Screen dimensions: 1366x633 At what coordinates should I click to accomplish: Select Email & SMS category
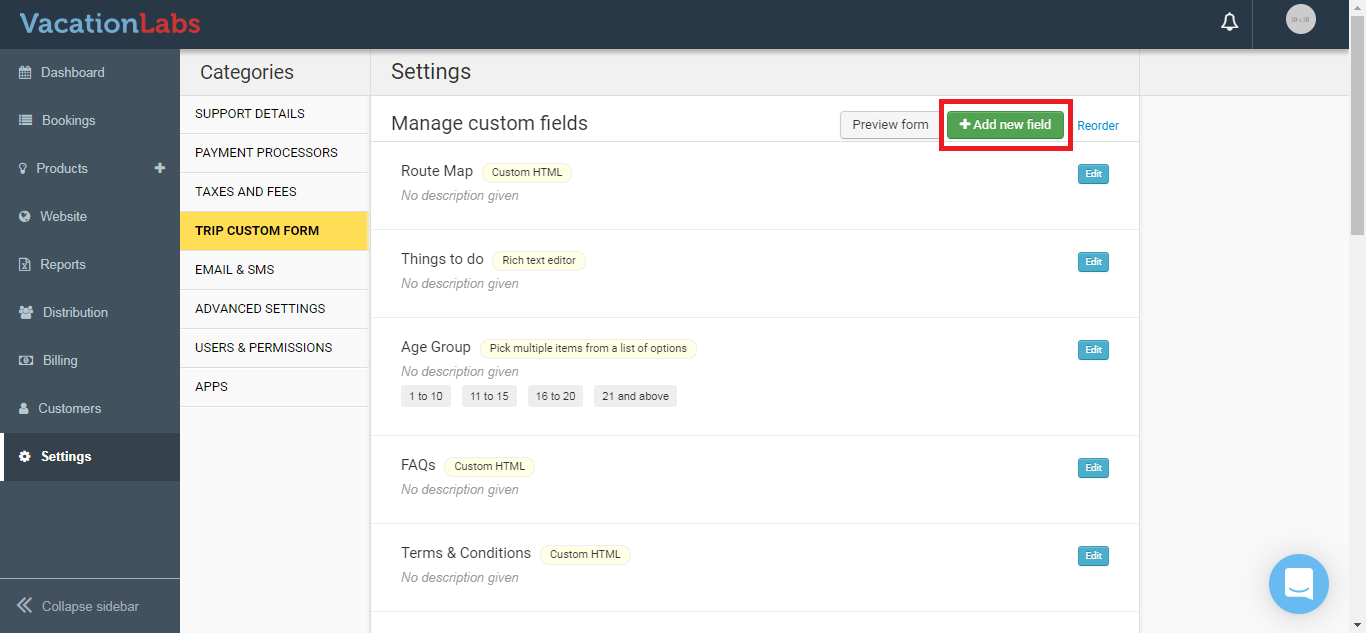pos(234,270)
